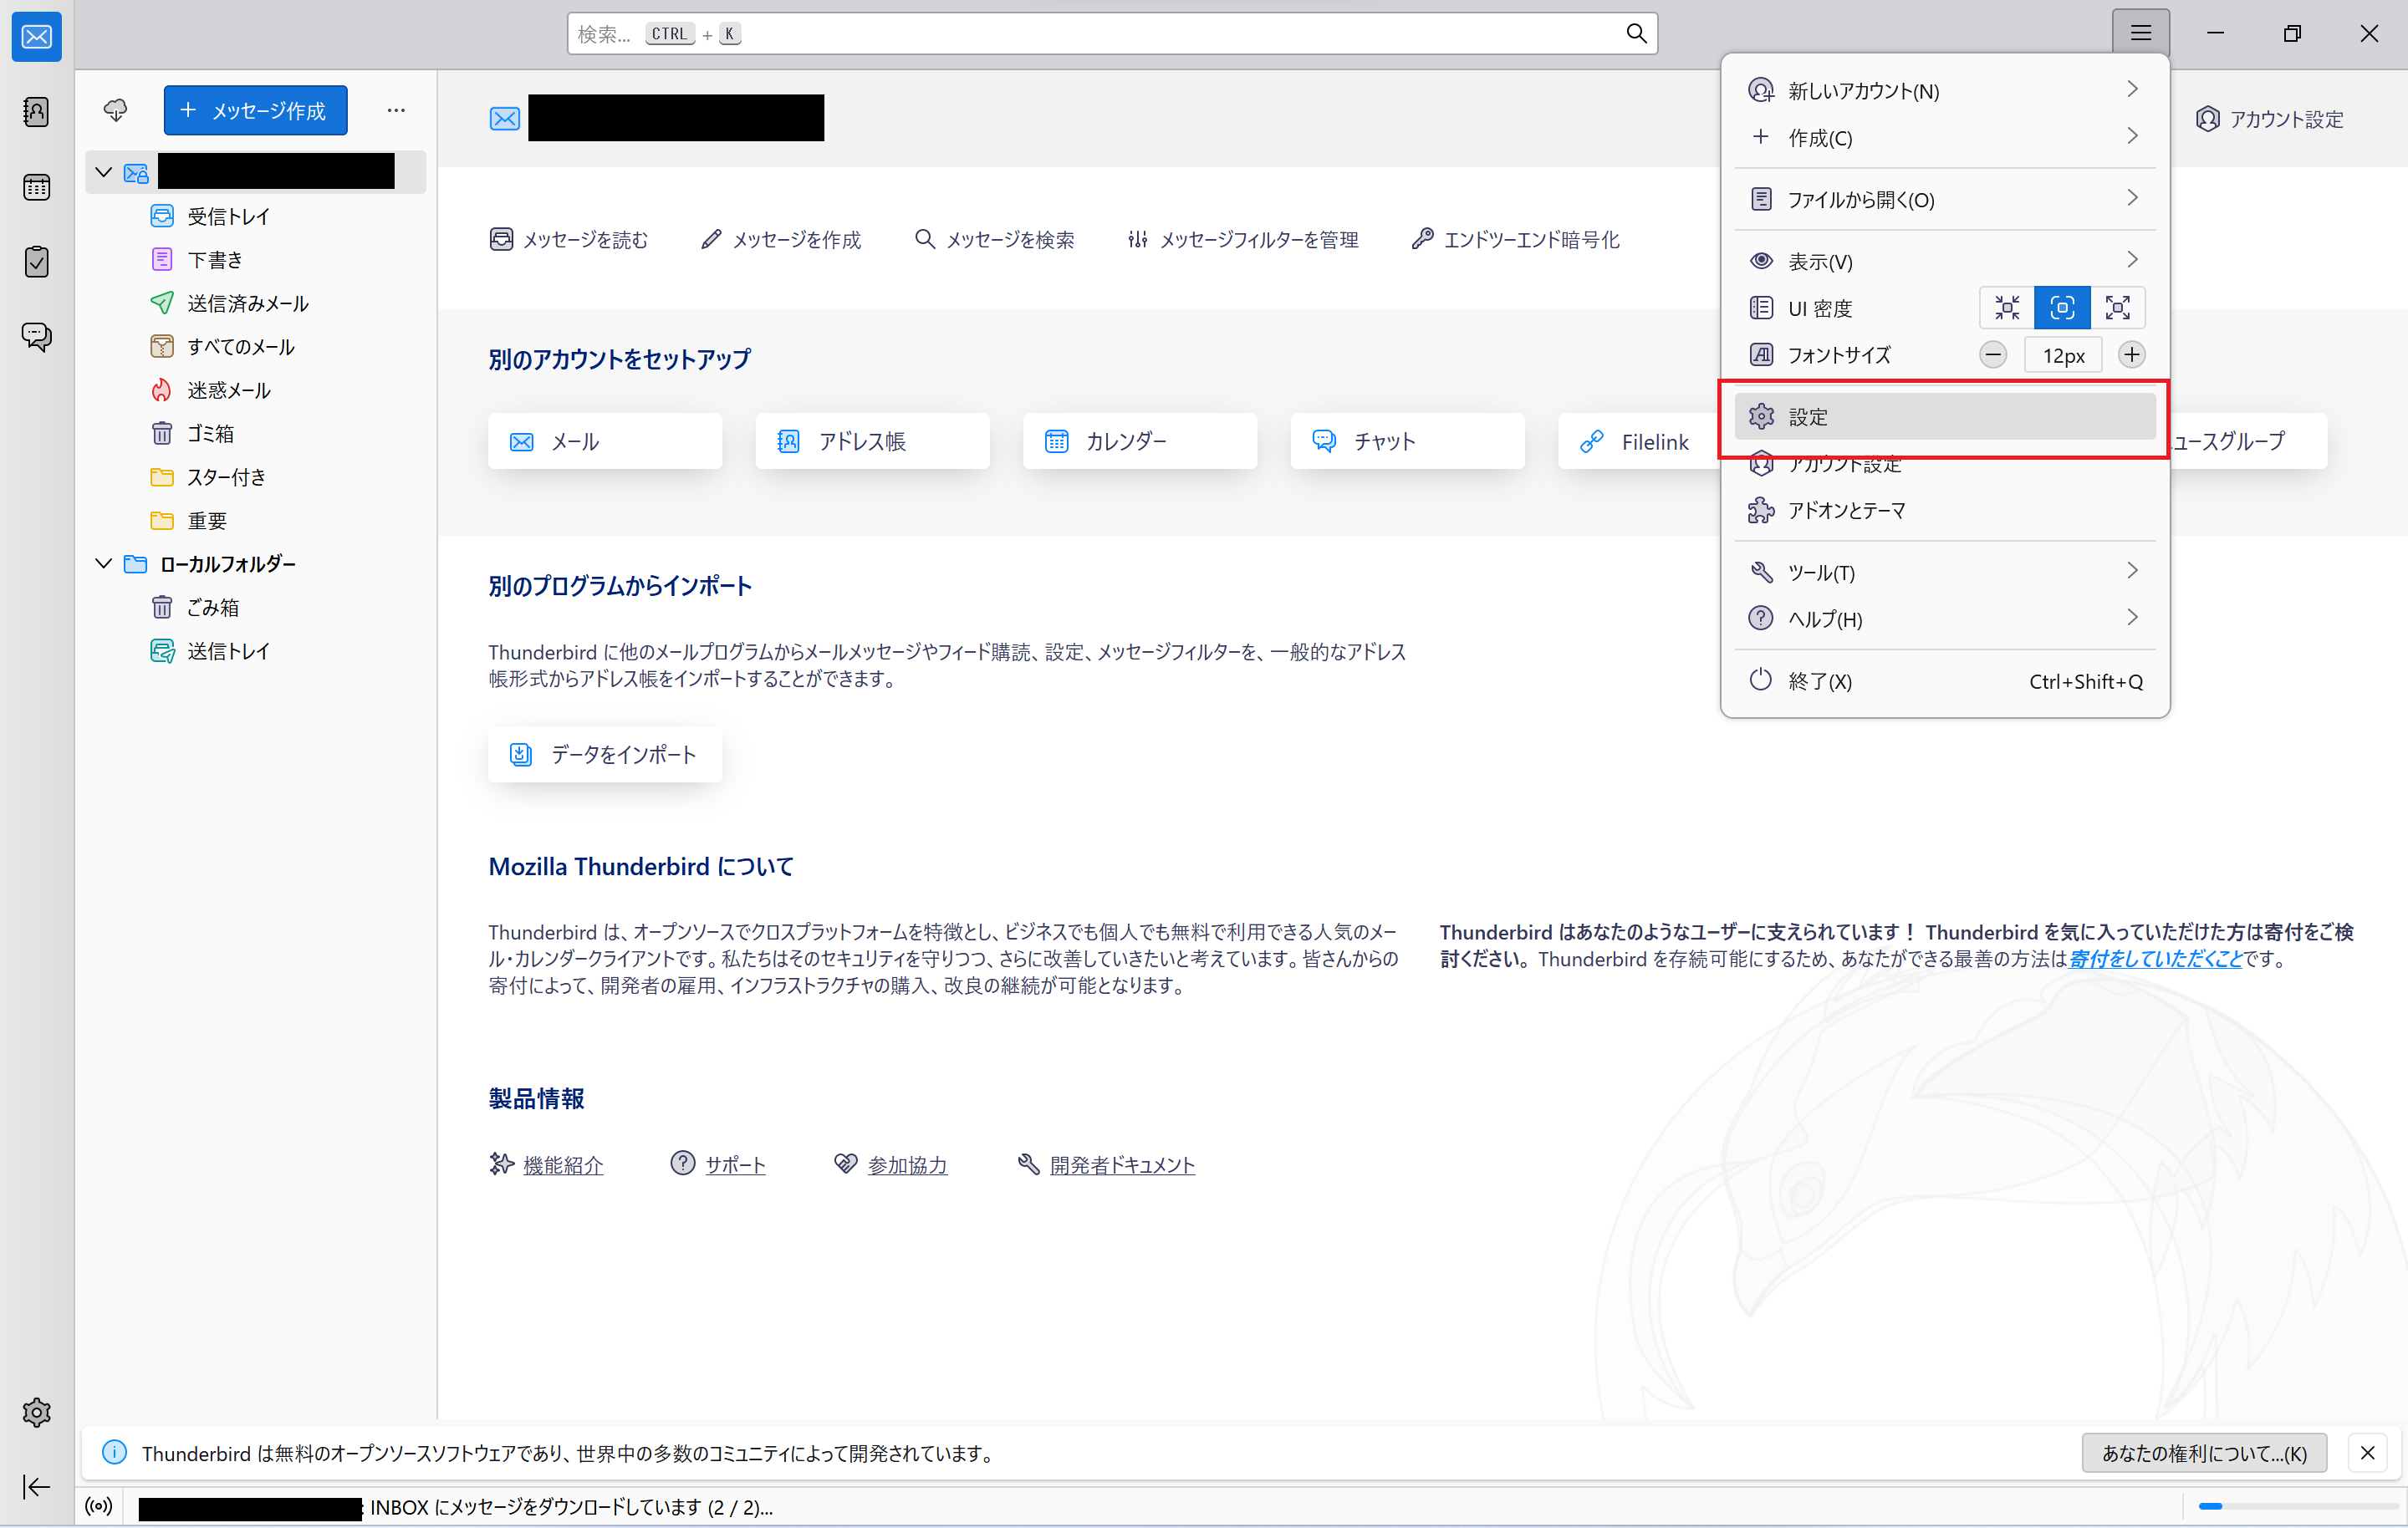The width and height of the screenshot is (2408, 1528).
Task: Open the folder pane three-dots menu
Action: [396, 110]
